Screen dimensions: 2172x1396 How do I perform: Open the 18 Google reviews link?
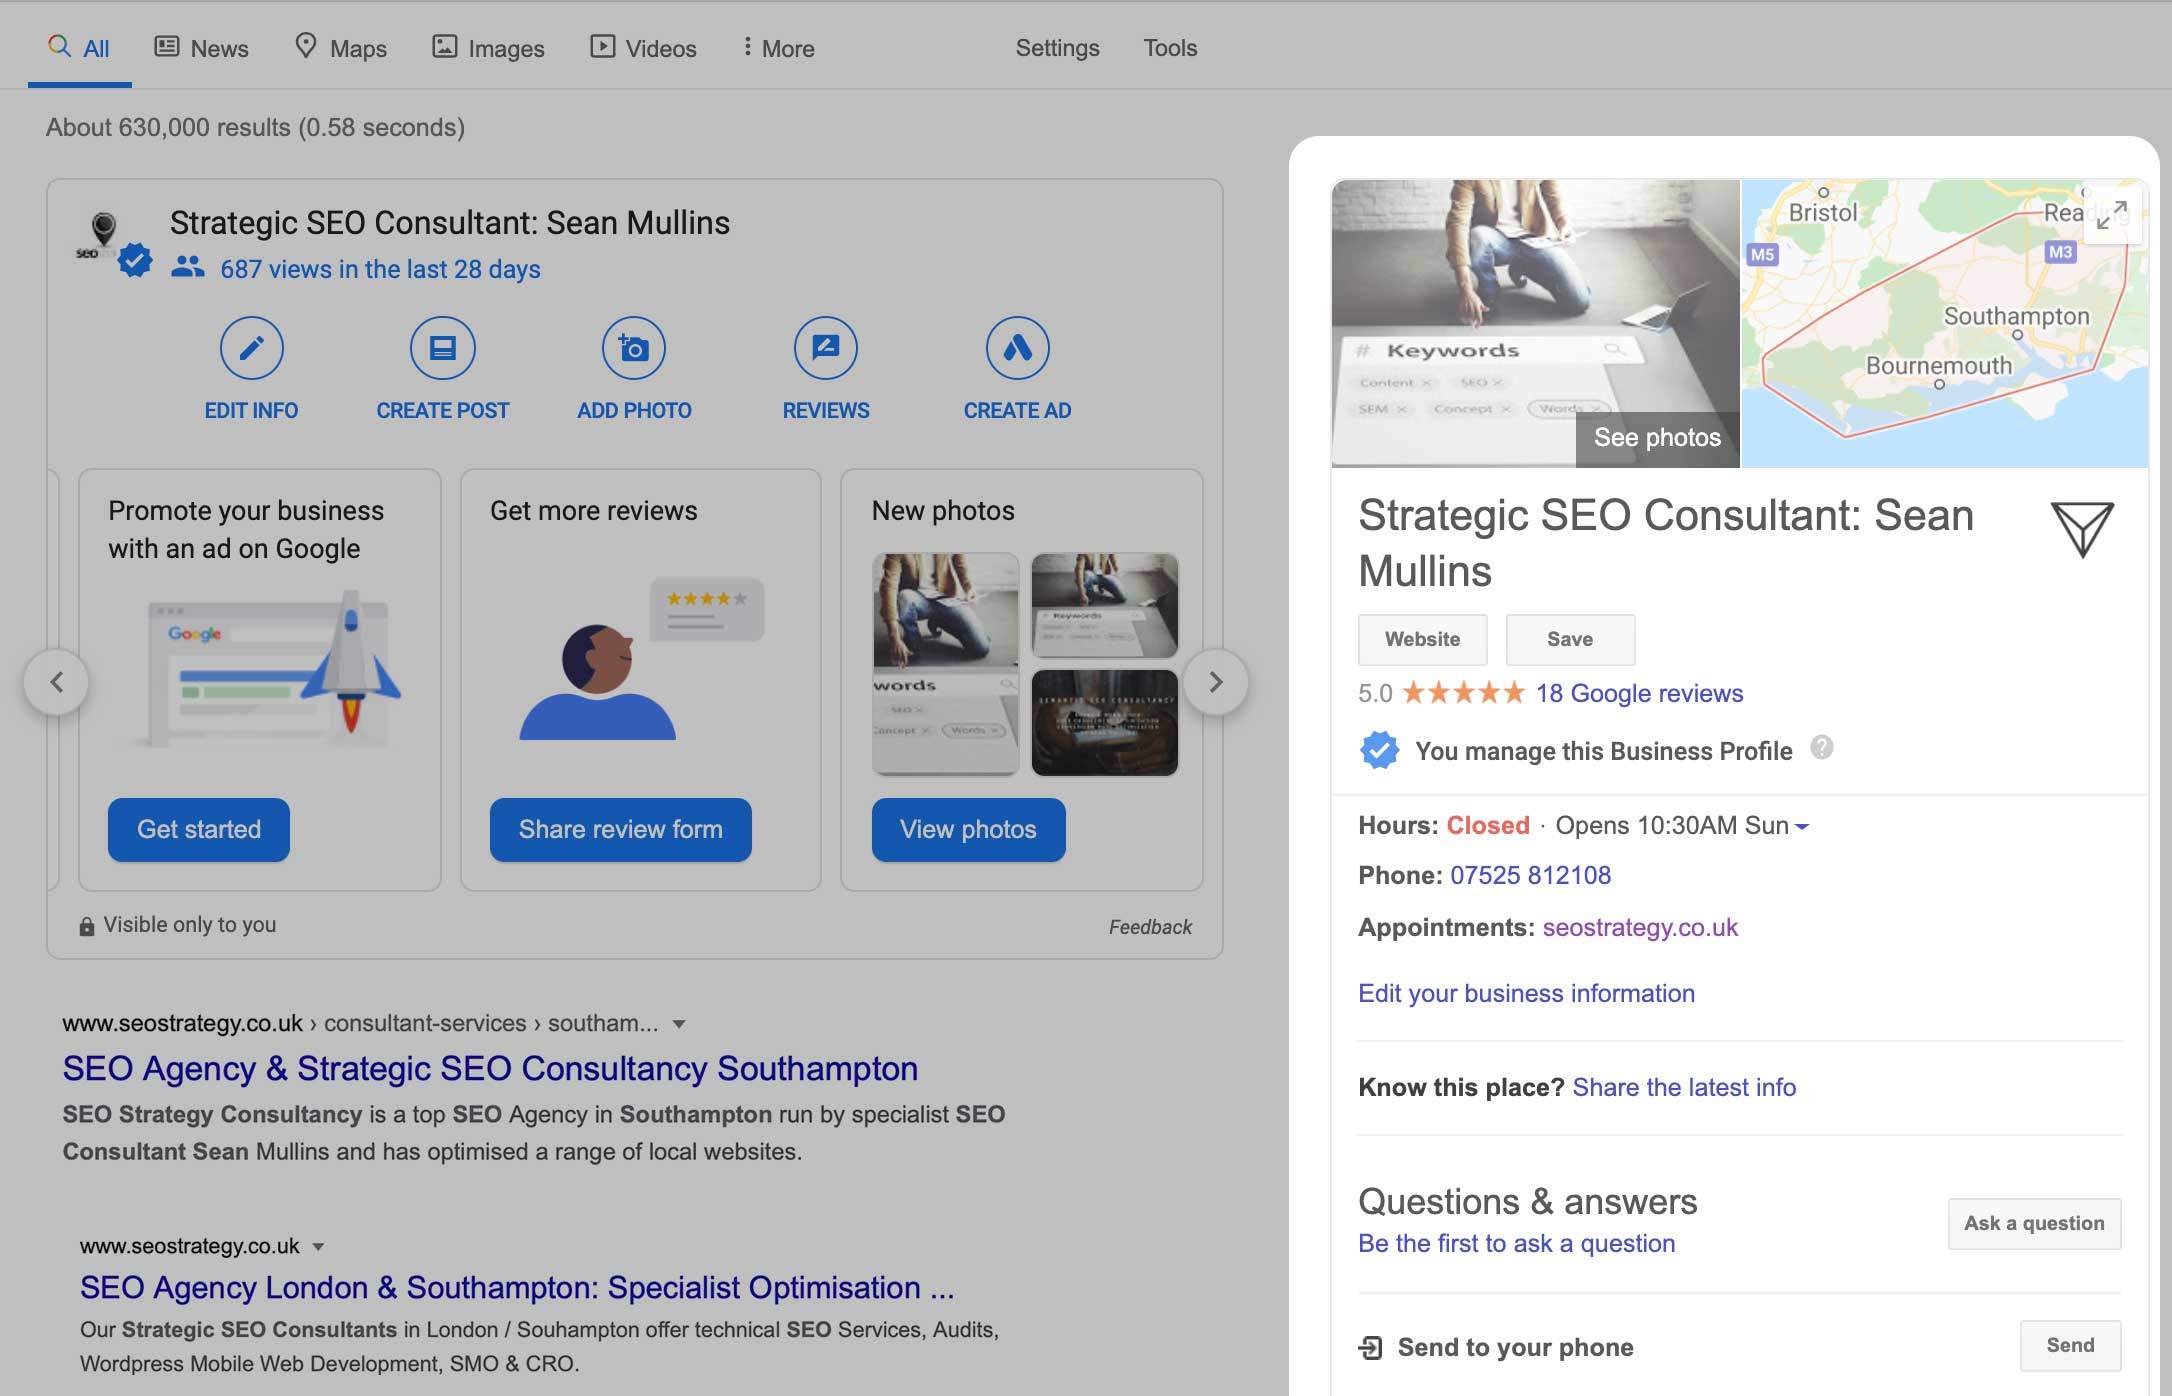click(1639, 693)
